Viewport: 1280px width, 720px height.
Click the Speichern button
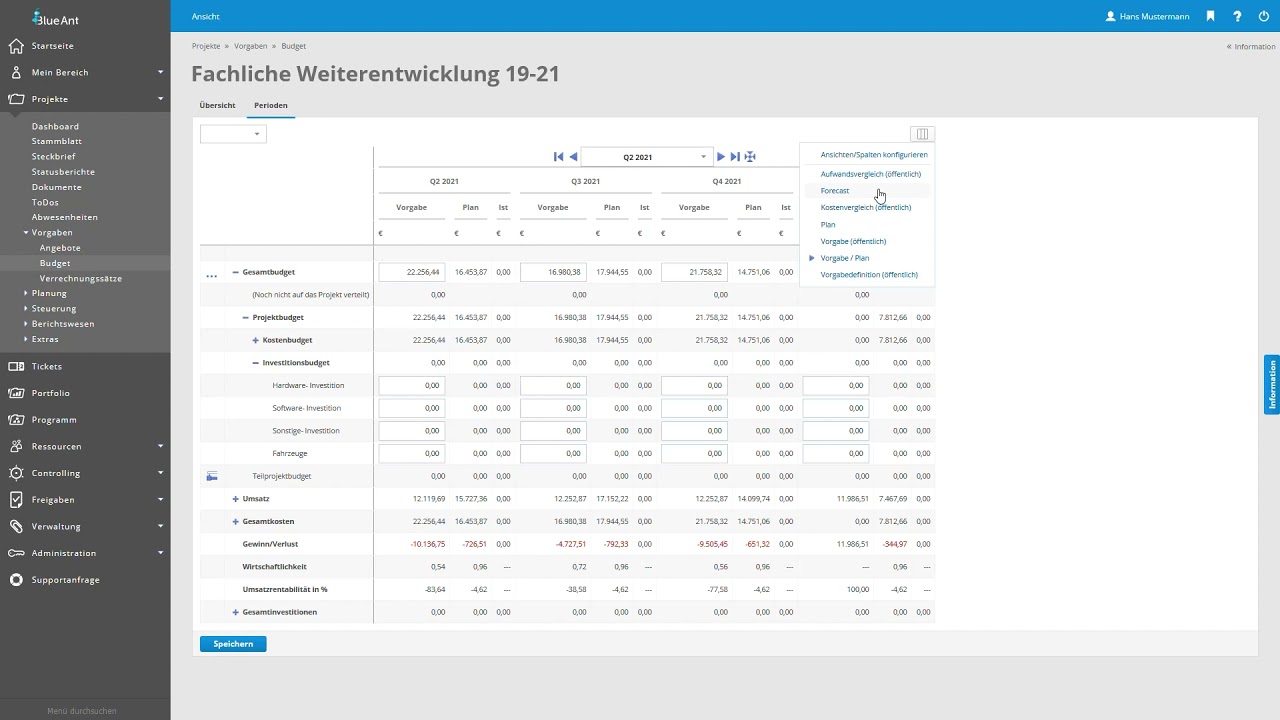(233, 644)
